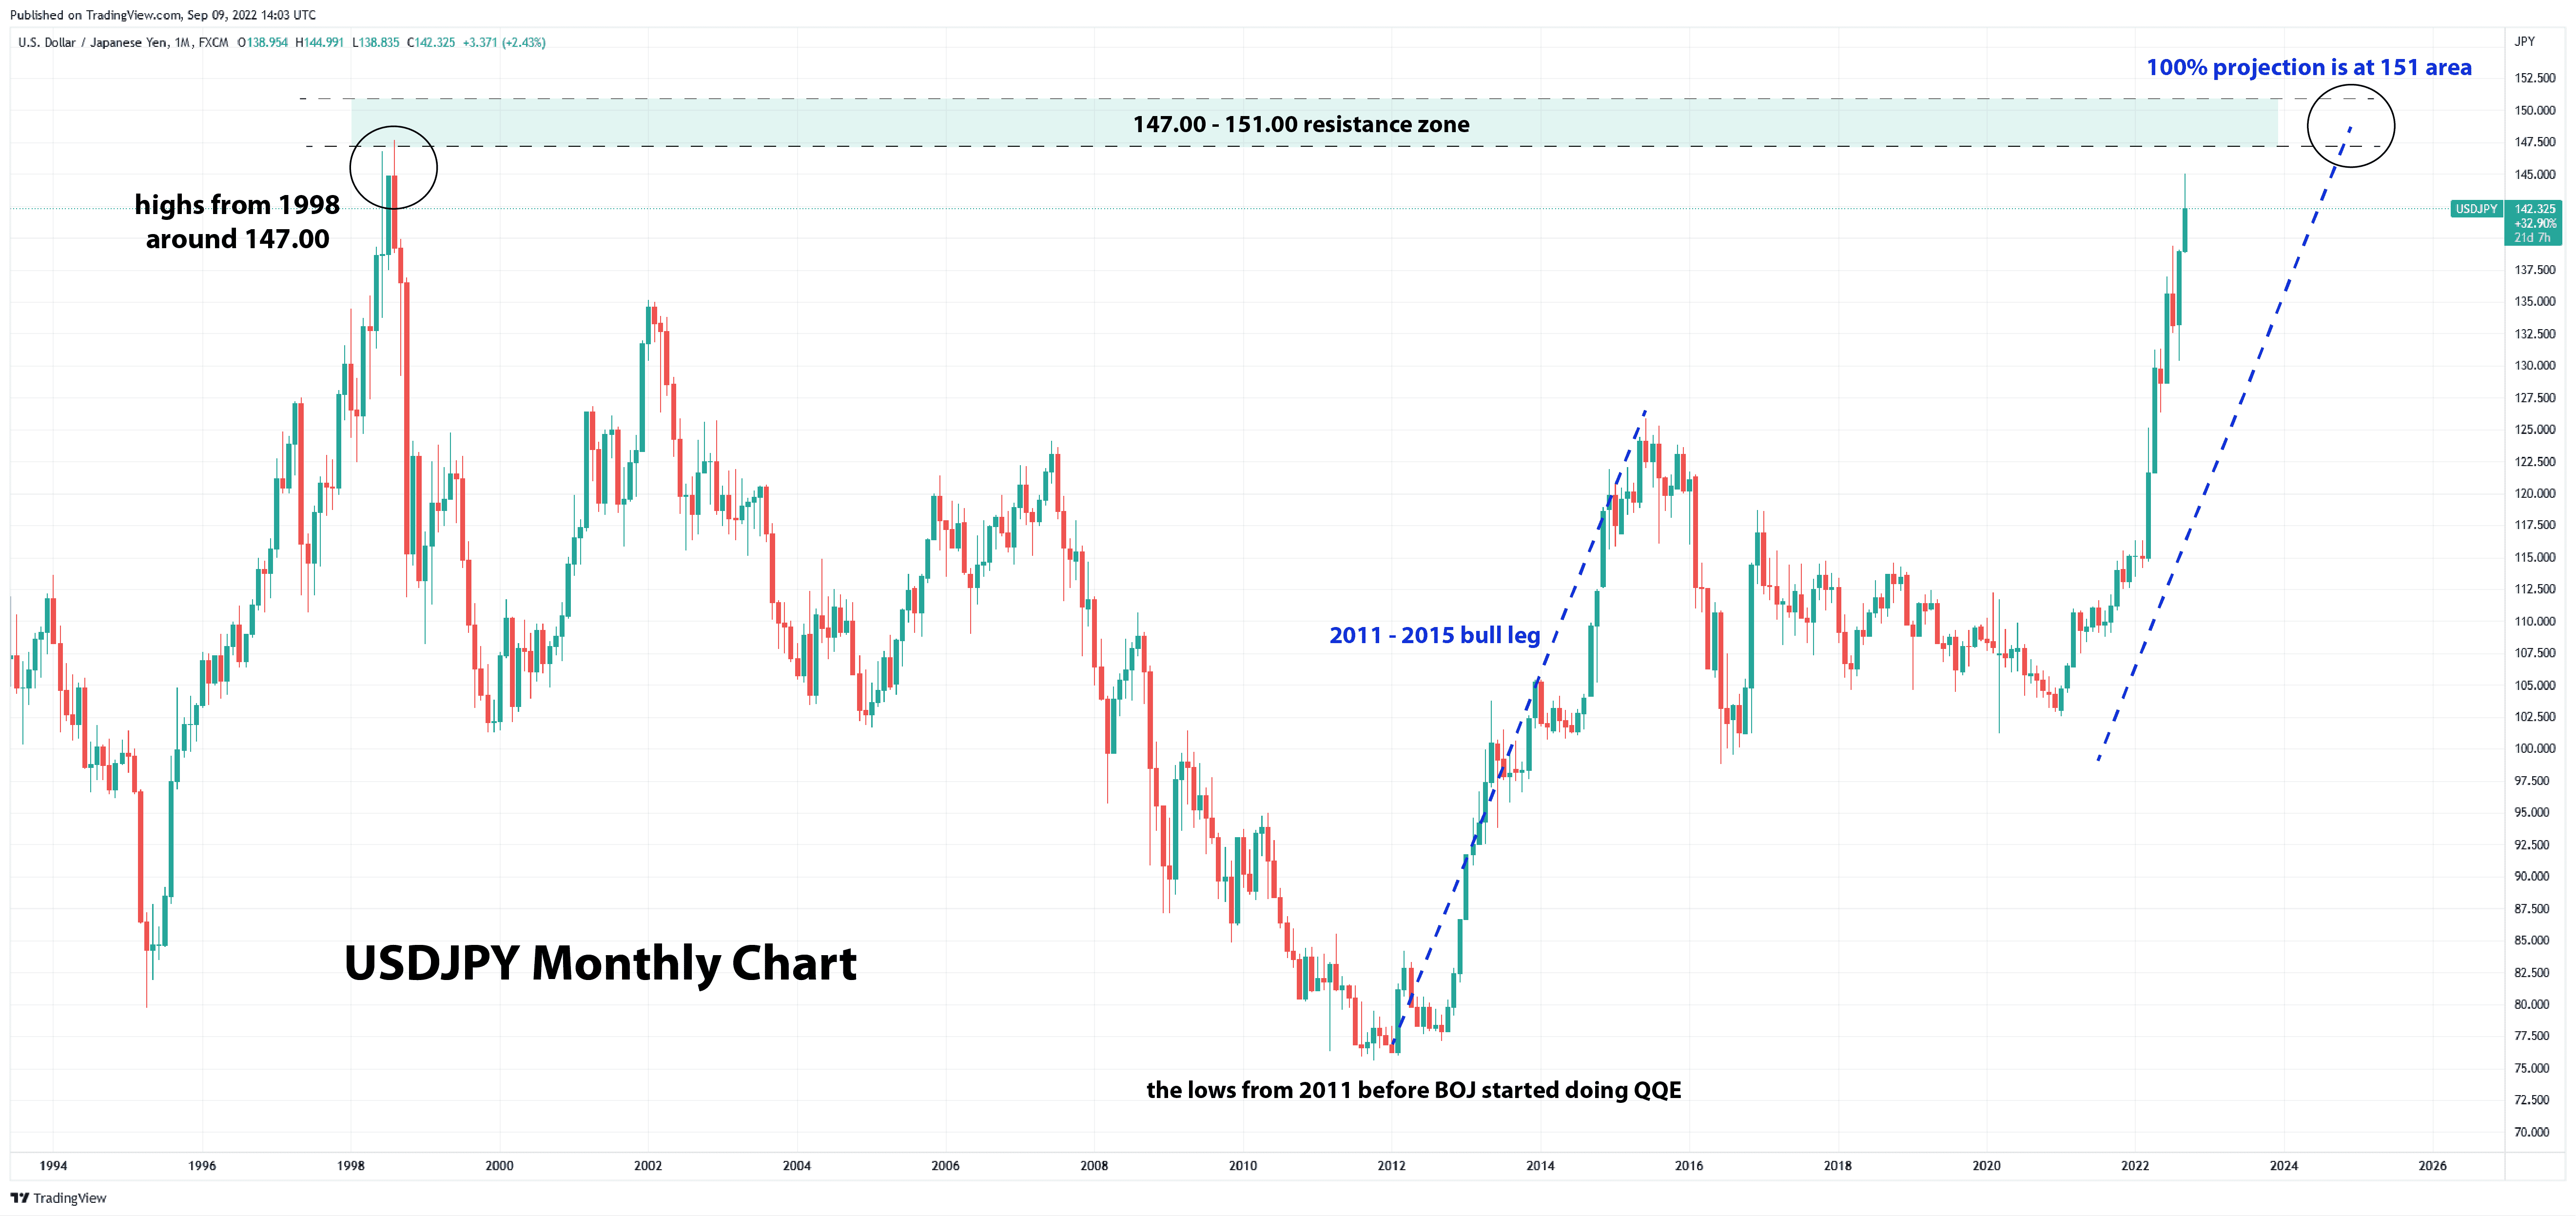Click the +32.90% value in price tag

click(2535, 223)
